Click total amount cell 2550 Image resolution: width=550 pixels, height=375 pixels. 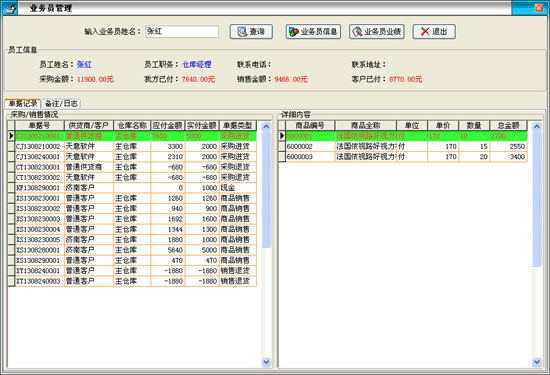pyautogui.click(x=509, y=146)
